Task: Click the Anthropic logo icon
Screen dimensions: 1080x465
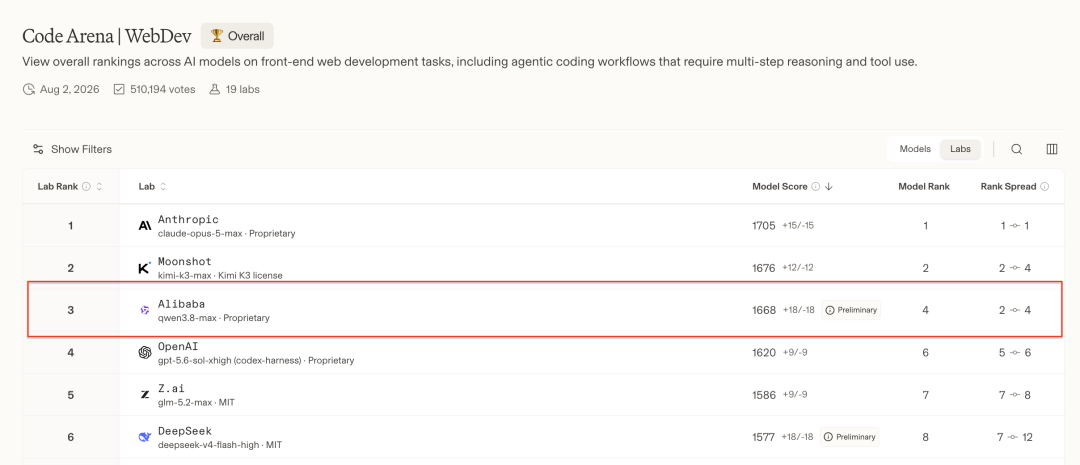Action: pos(145,225)
